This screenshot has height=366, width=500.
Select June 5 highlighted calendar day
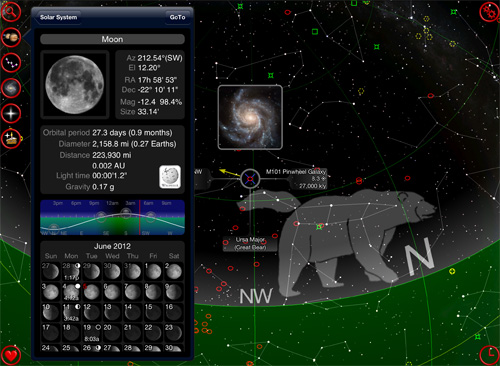coord(91,292)
